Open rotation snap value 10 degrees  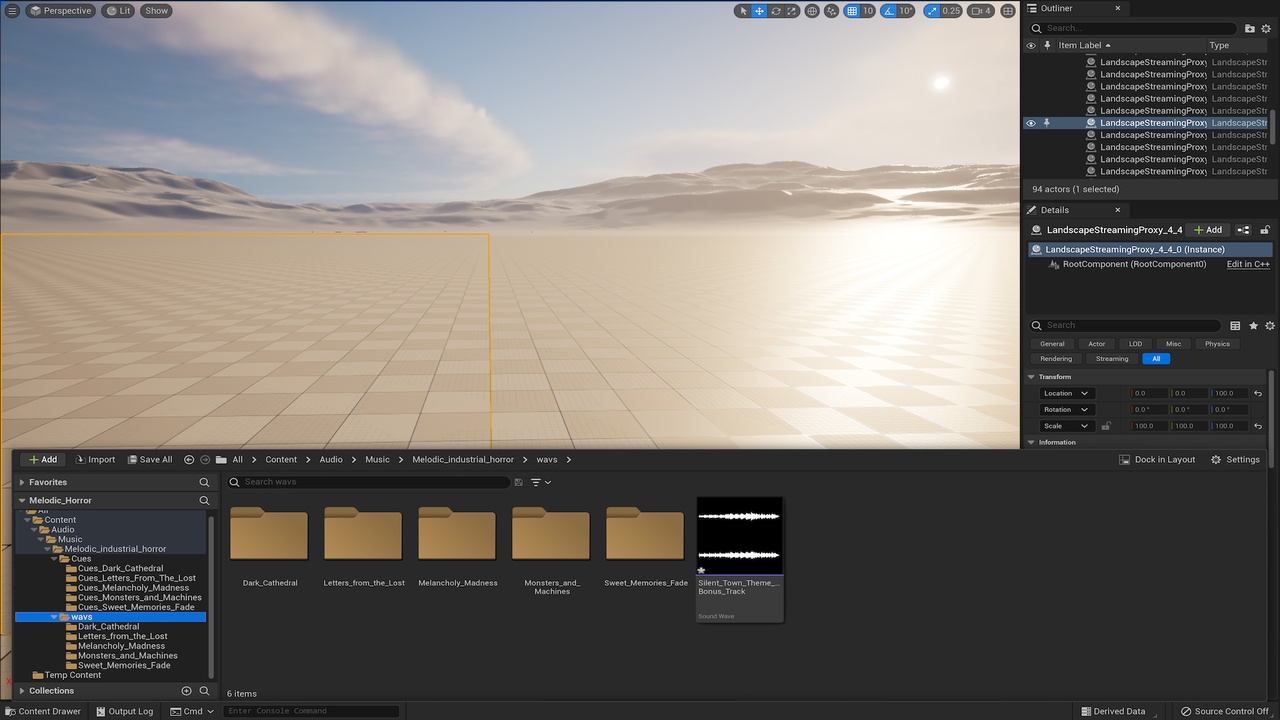point(906,11)
